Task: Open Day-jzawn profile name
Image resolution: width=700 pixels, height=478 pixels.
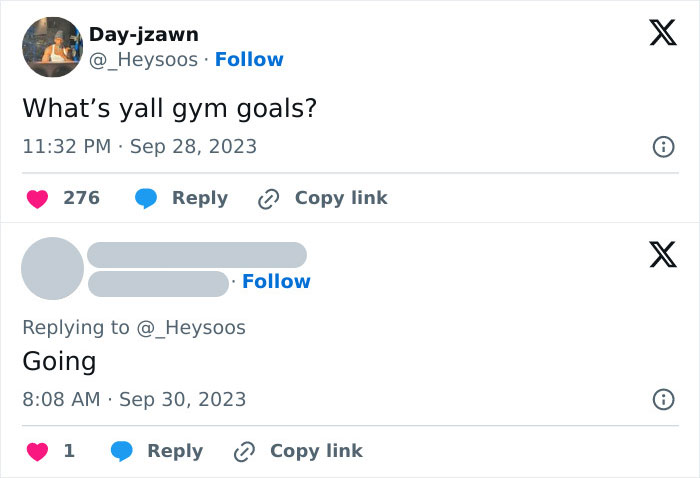Action: (x=144, y=35)
